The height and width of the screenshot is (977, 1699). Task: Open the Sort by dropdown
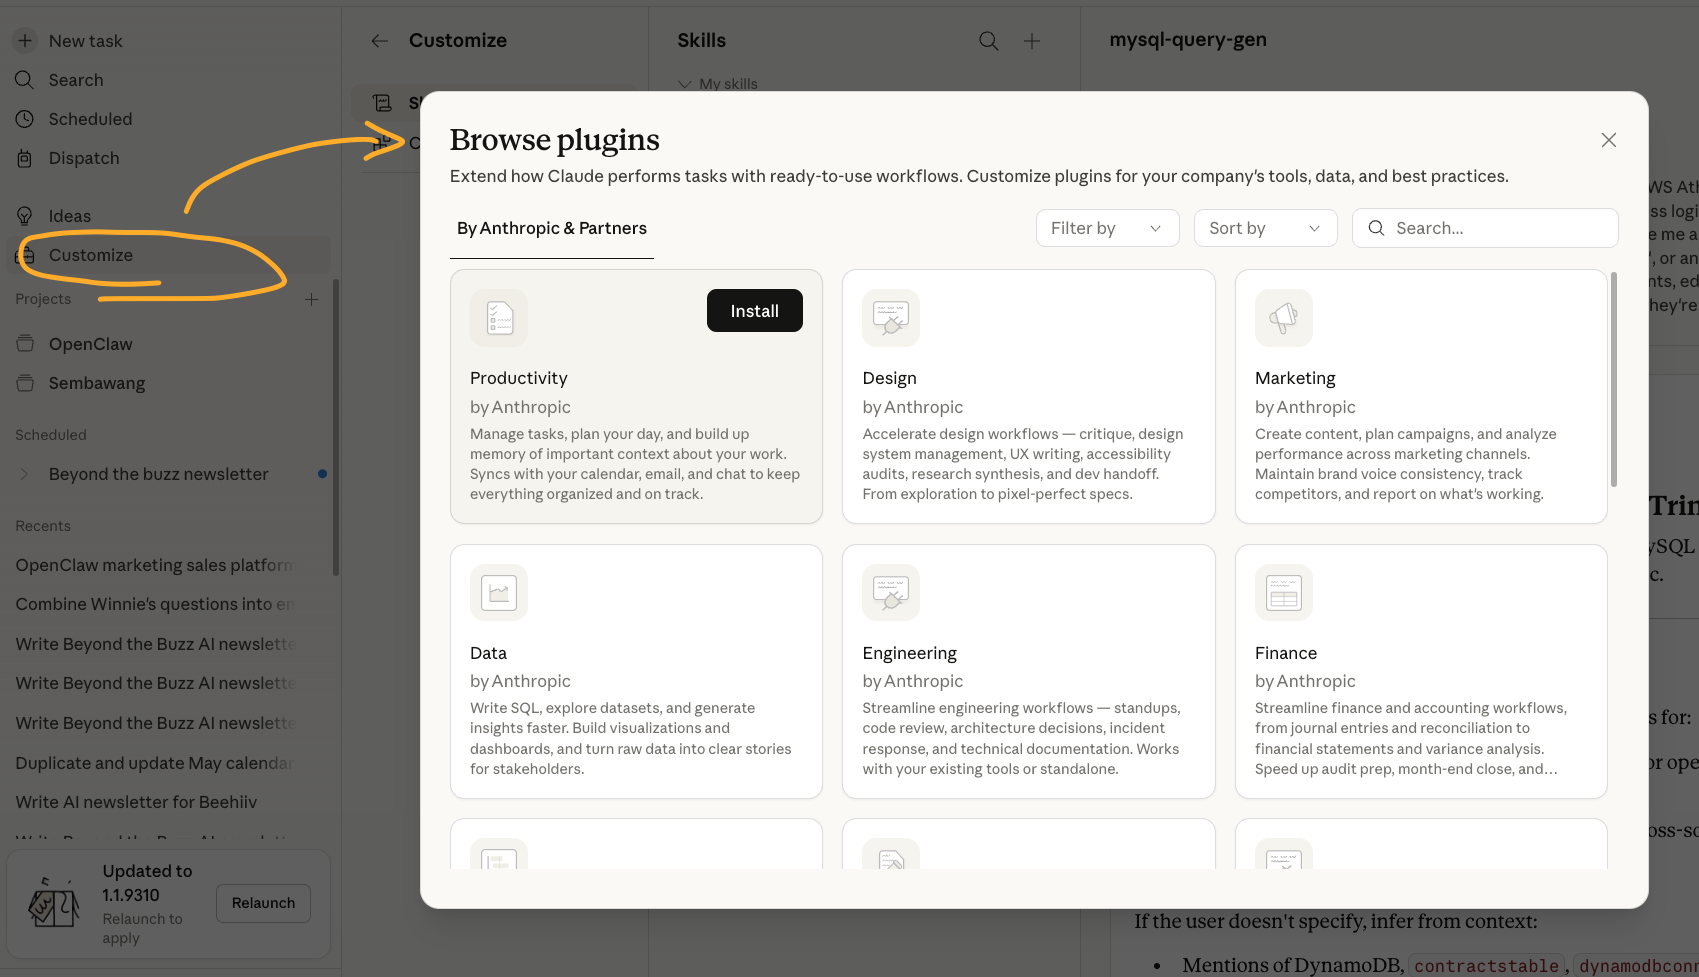[x=1264, y=227]
